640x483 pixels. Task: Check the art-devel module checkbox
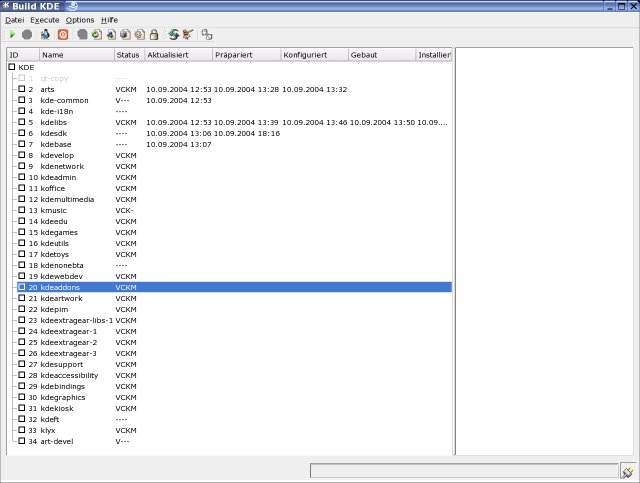coord(22,441)
